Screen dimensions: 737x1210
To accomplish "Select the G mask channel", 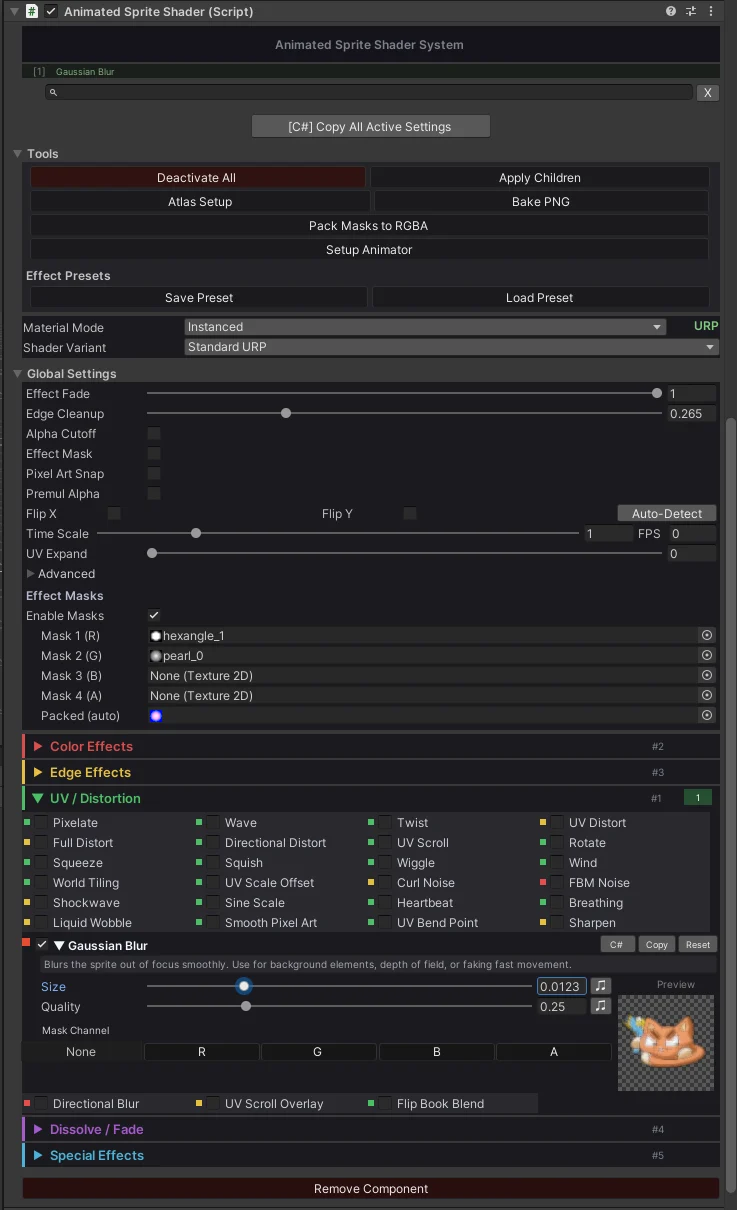I will tap(318, 1051).
